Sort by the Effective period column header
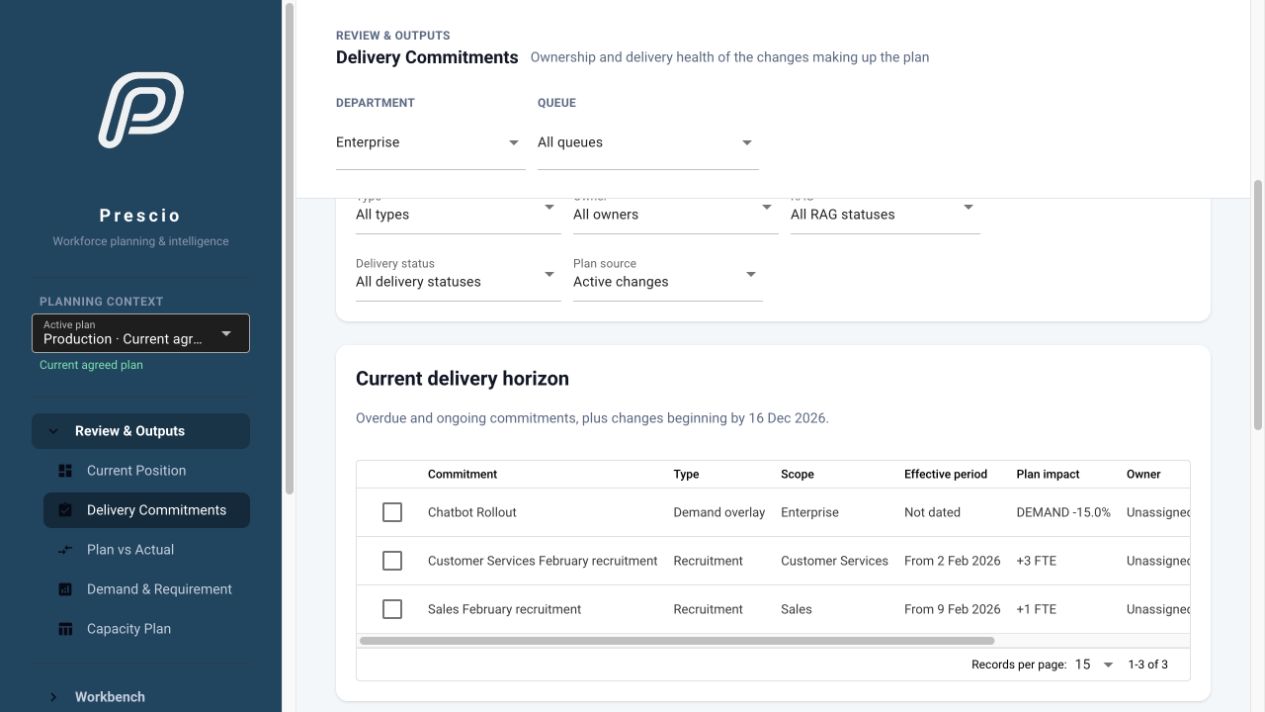The height and width of the screenshot is (712, 1265). (945, 474)
